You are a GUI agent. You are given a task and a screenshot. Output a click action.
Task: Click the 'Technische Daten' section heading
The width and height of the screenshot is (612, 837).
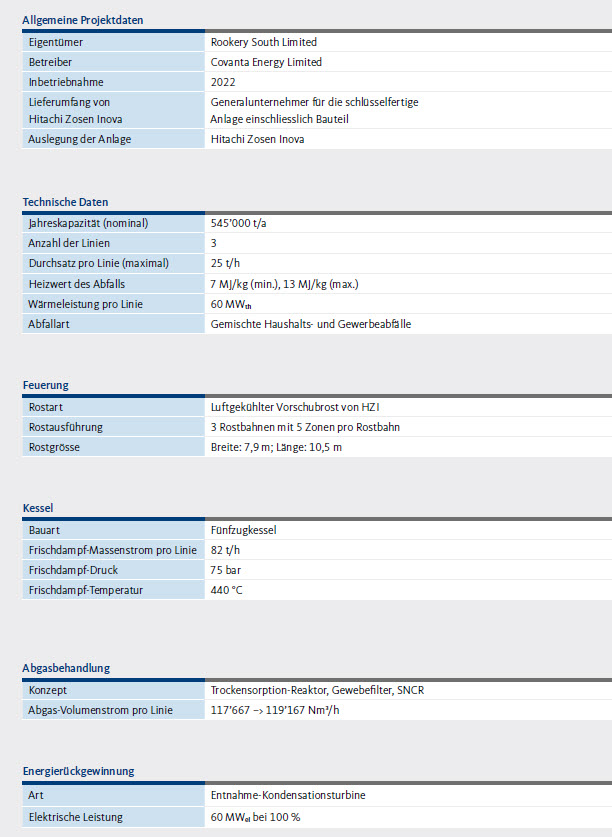pos(66,202)
